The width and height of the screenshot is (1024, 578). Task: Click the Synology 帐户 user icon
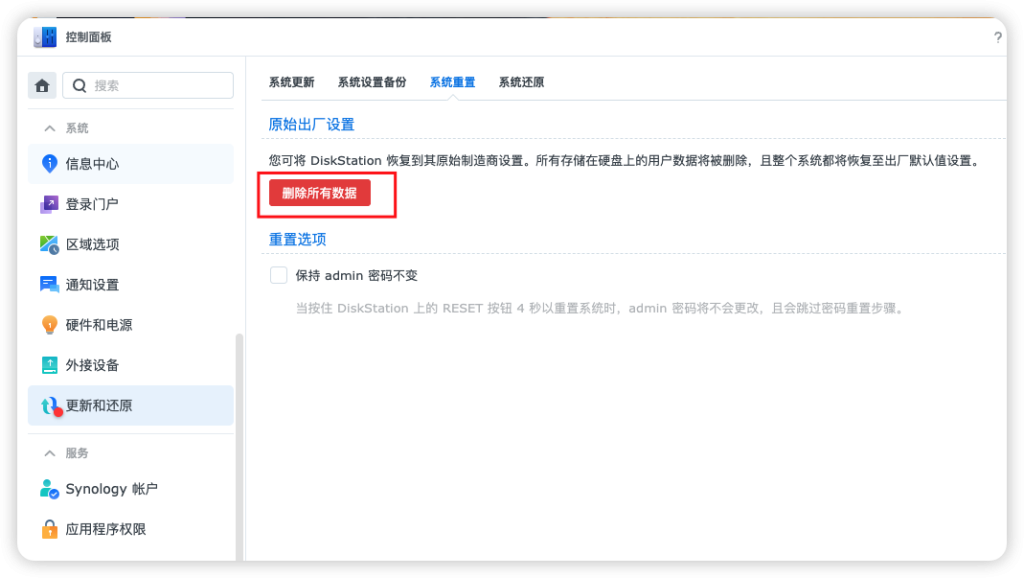click(49, 489)
